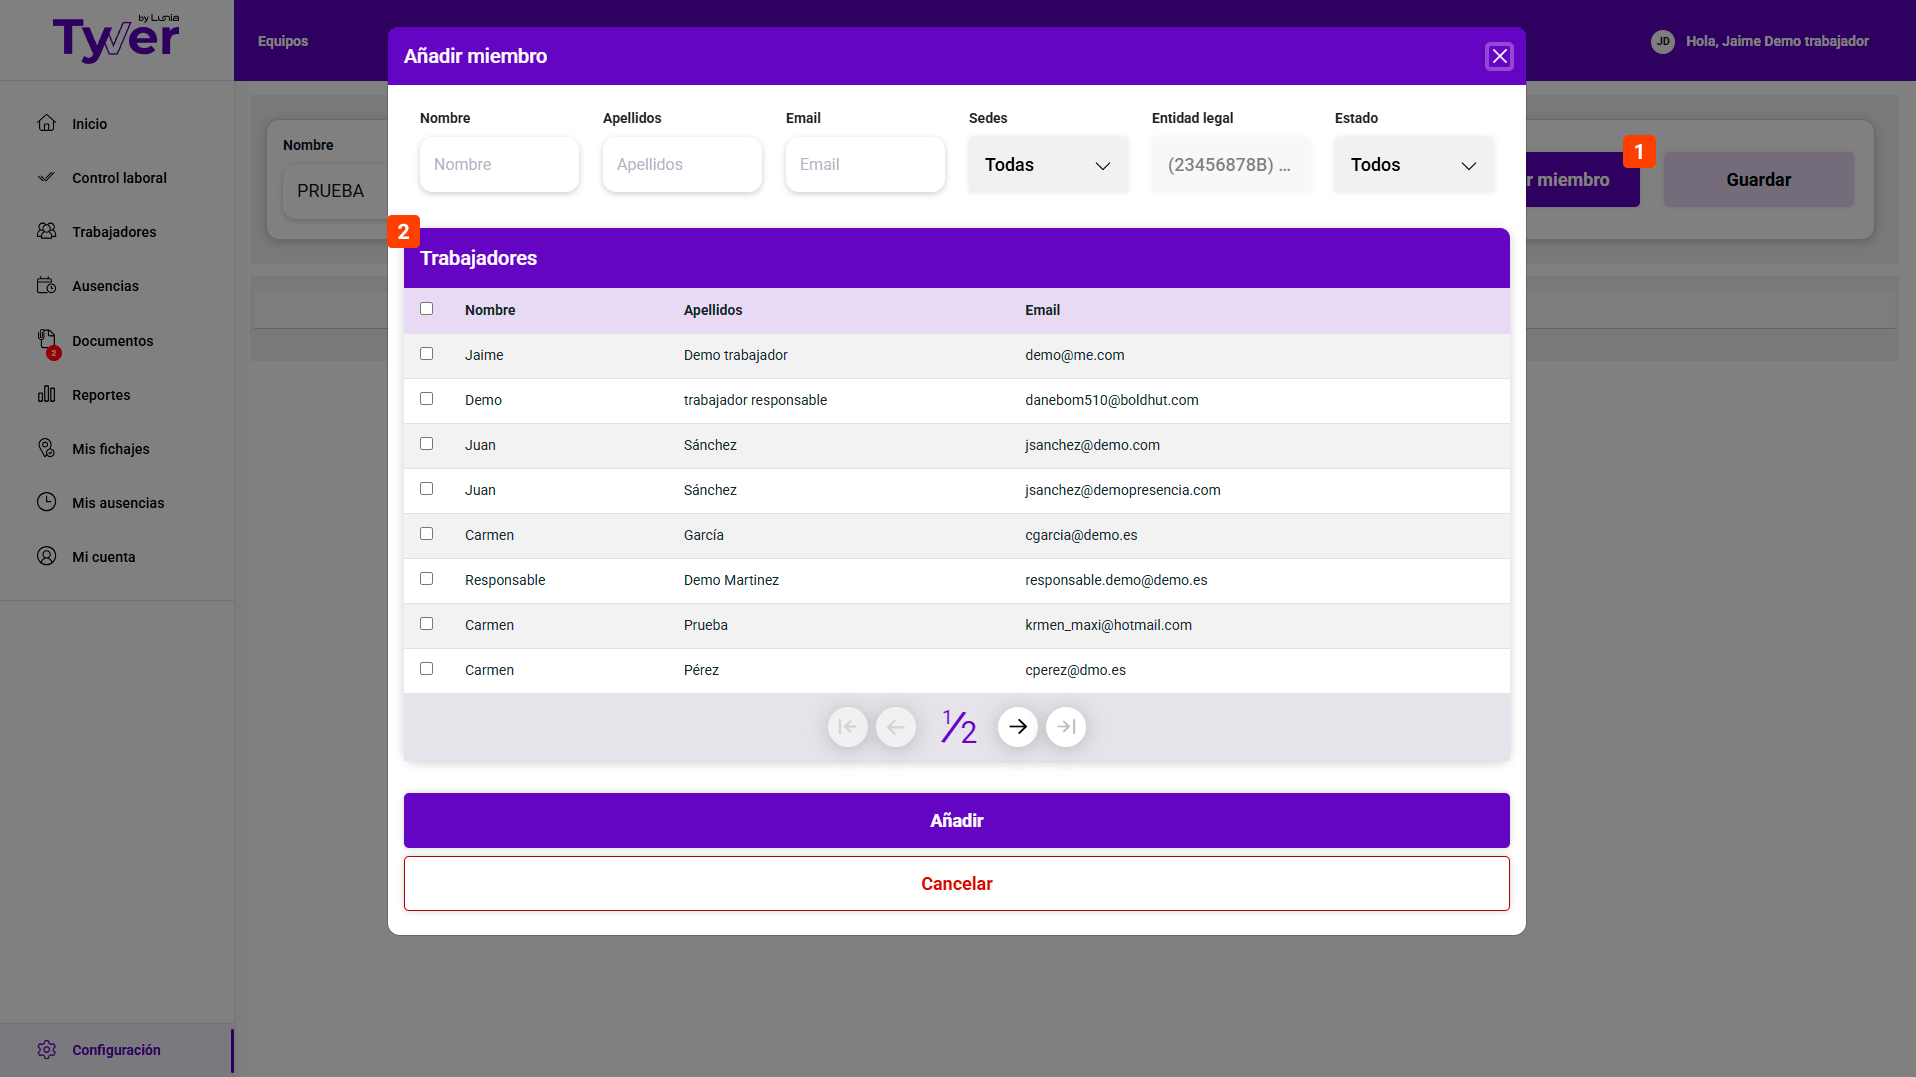
Task: Expand the Sedes dropdown
Action: pyautogui.click(x=1048, y=165)
